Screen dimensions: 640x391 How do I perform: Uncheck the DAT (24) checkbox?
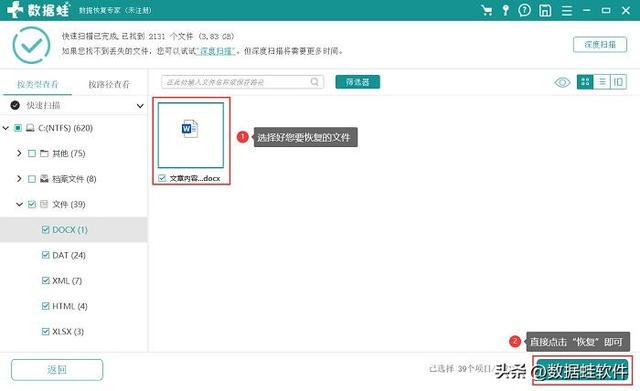[x=46, y=255]
